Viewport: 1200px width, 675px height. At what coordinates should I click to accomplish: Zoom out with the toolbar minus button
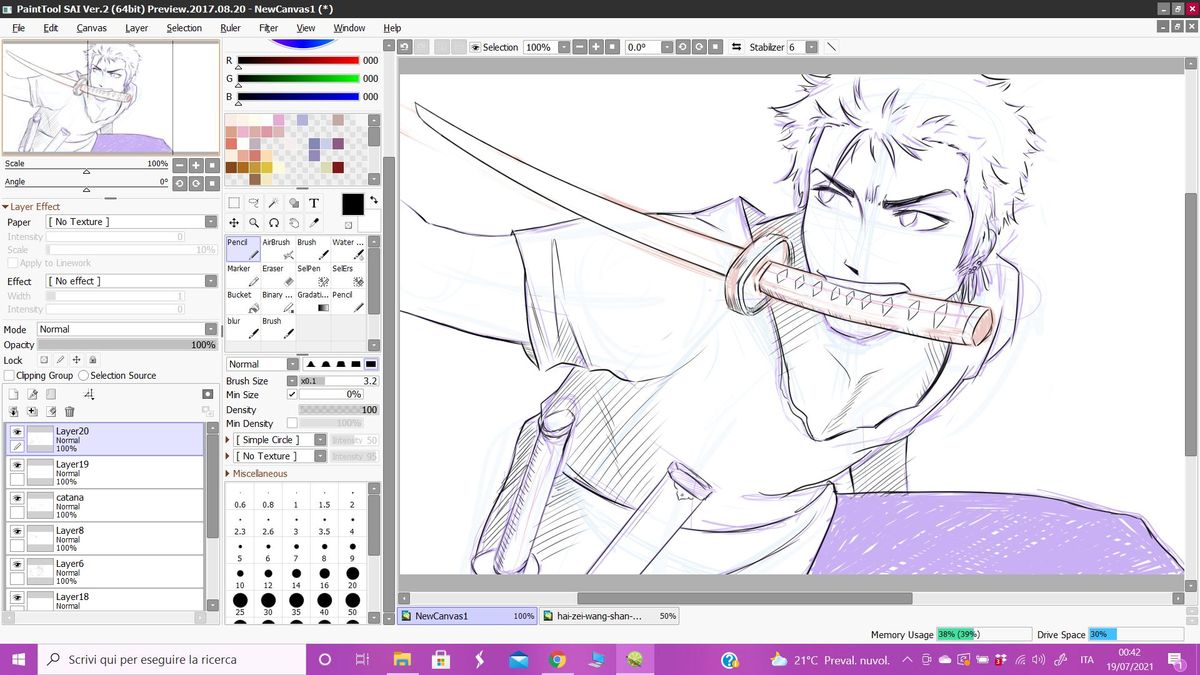pyautogui.click(x=580, y=47)
